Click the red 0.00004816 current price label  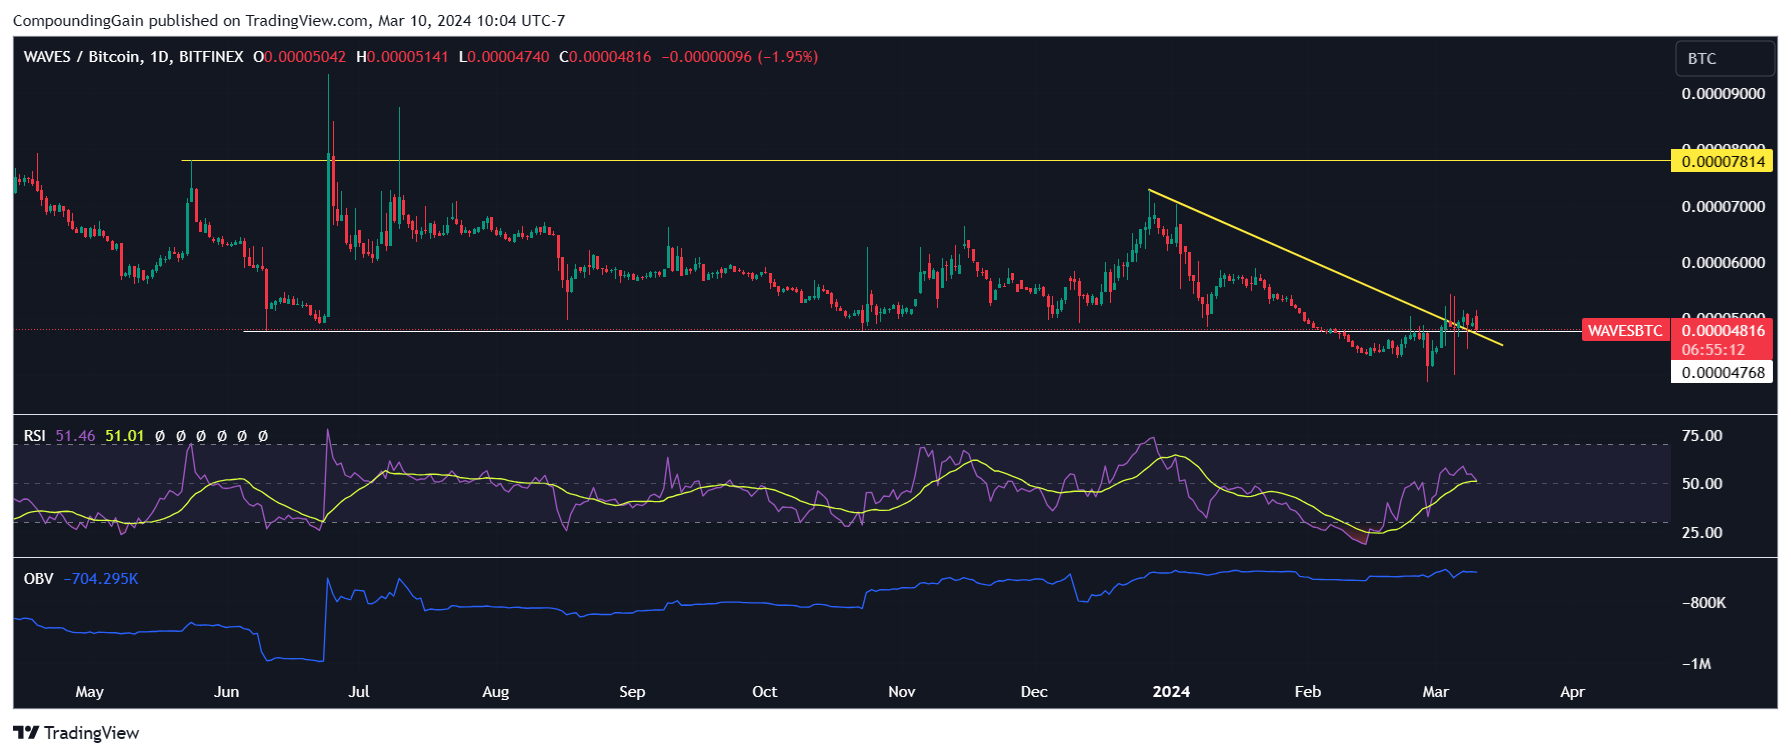[x=1723, y=331]
